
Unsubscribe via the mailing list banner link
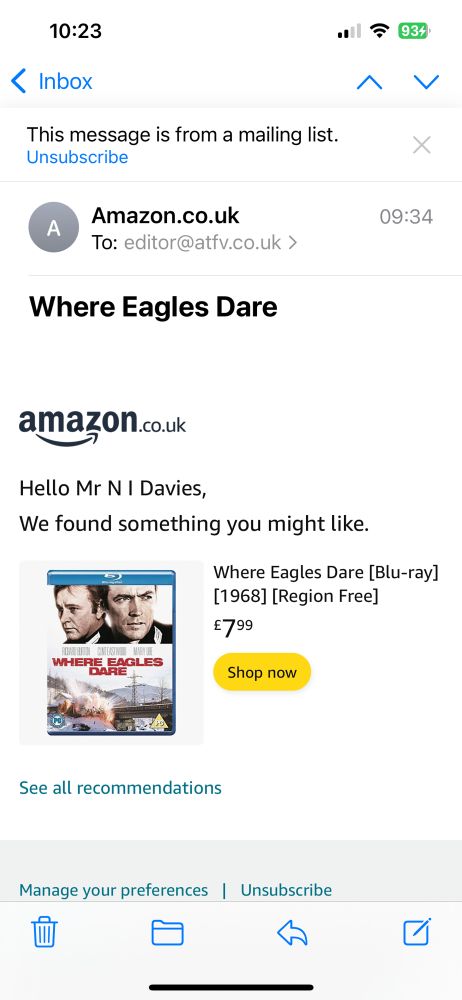77,158
